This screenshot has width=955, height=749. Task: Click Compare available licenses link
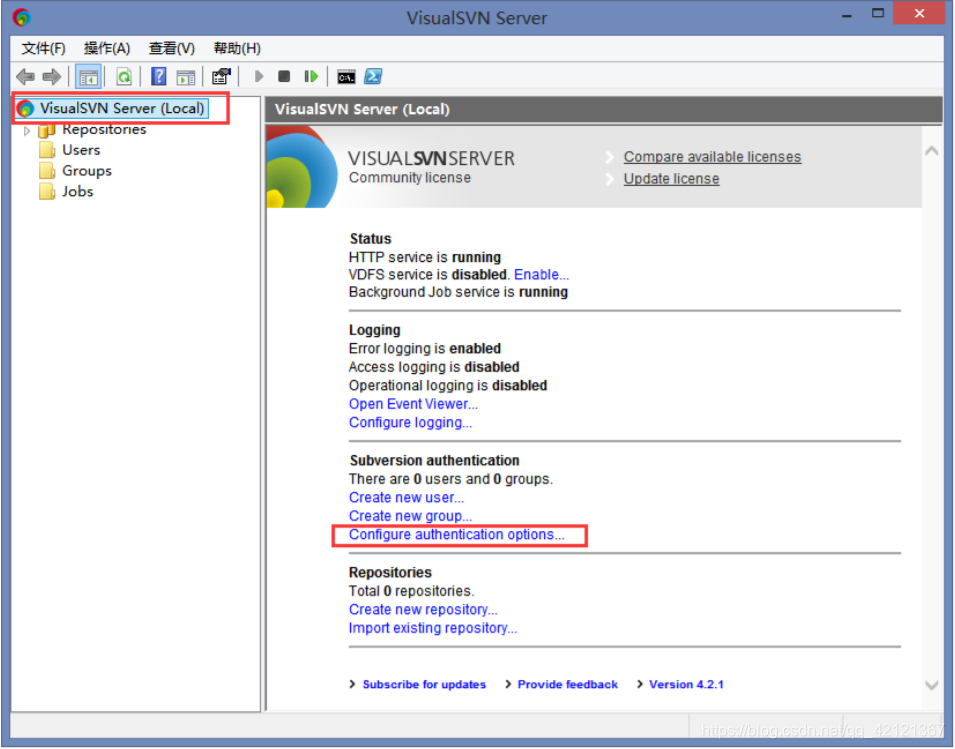pos(712,157)
